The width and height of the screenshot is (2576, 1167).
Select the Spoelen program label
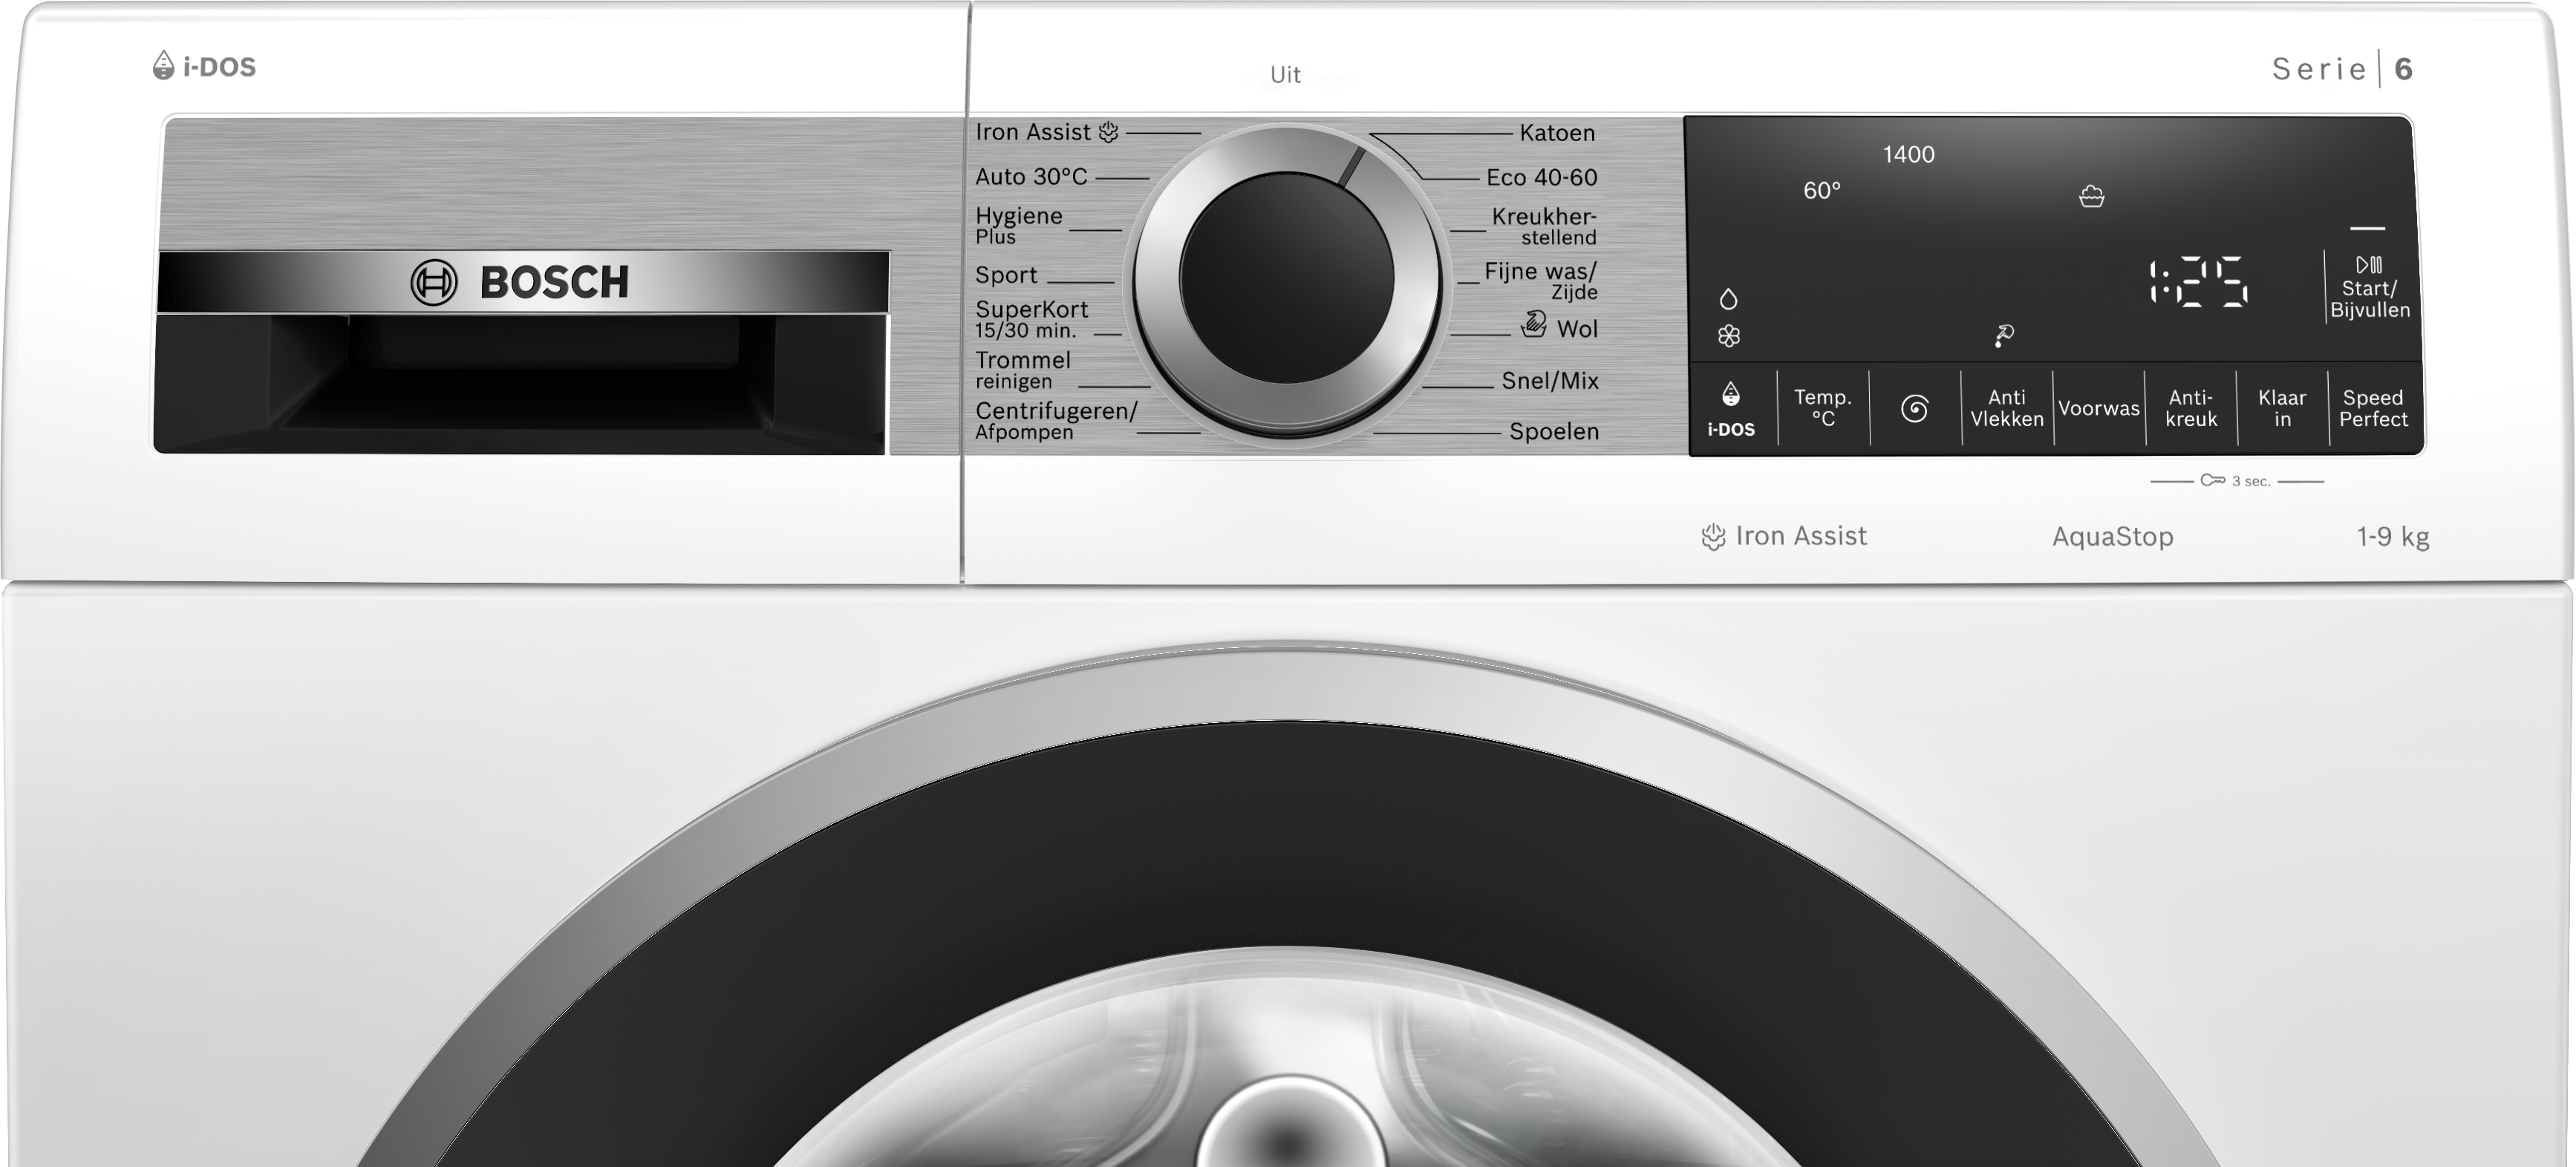tap(1554, 432)
